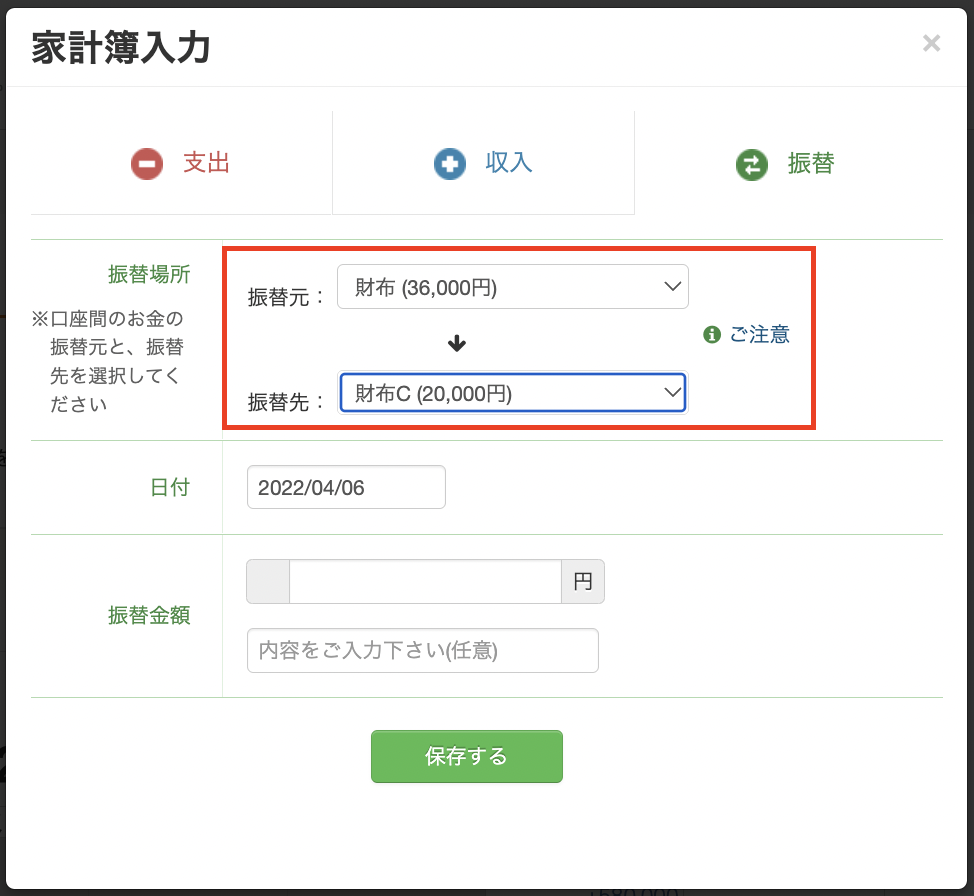Click the 円 currency label addon
974x896 pixels.
point(583,582)
